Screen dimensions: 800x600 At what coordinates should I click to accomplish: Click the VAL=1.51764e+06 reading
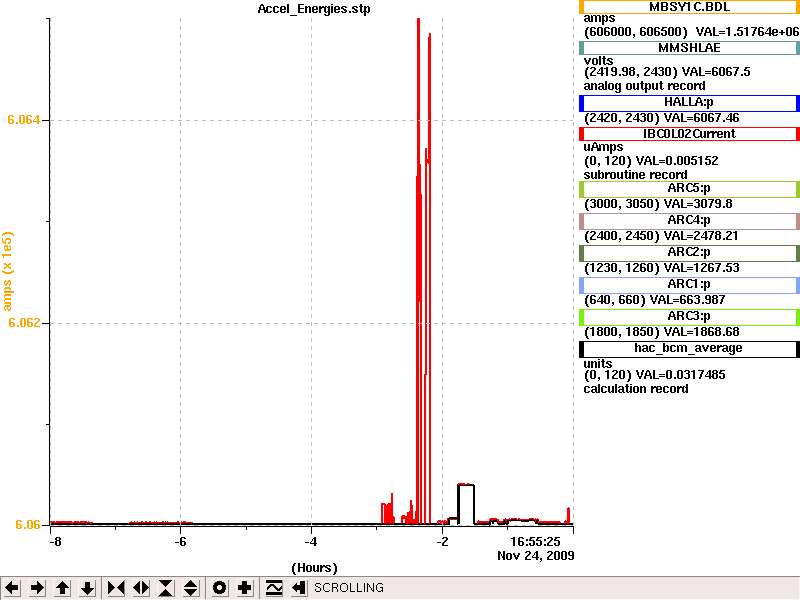(x=747, y=32)
